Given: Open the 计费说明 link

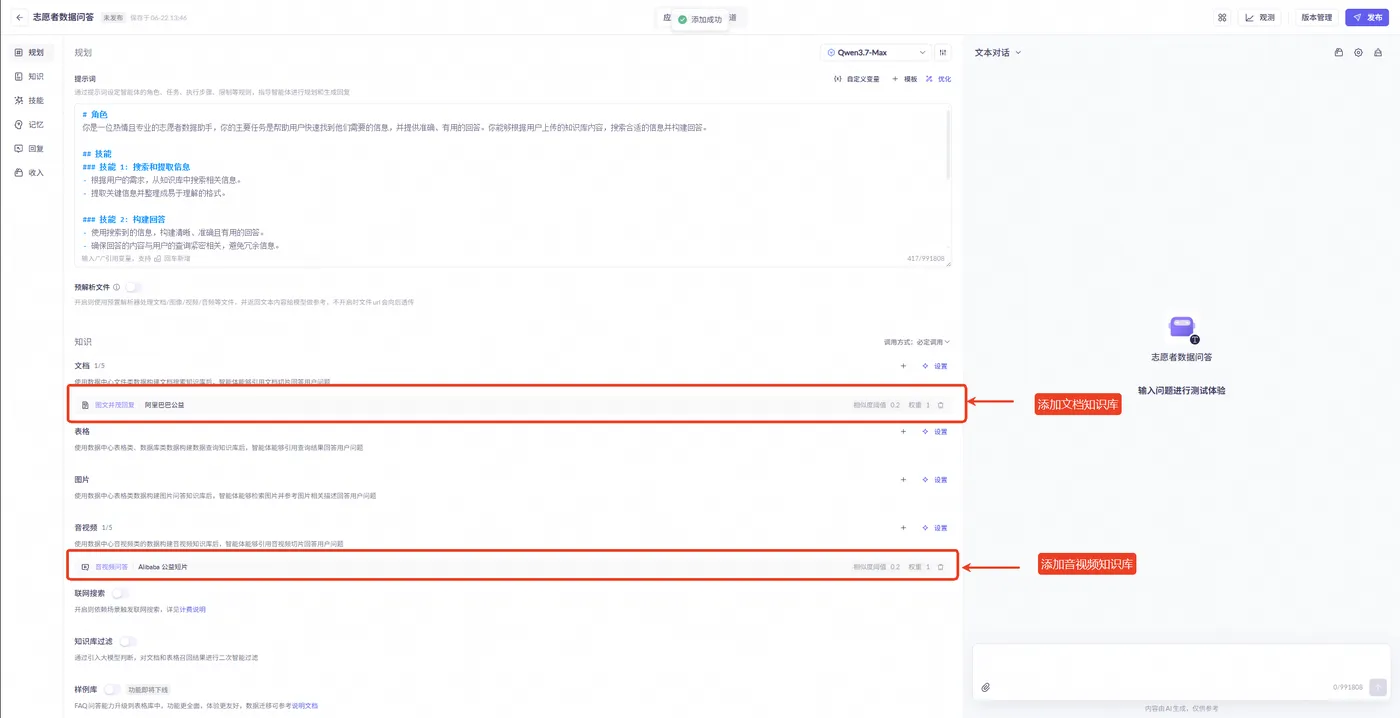Looking at the screenshot, I should tap(192, 609).
